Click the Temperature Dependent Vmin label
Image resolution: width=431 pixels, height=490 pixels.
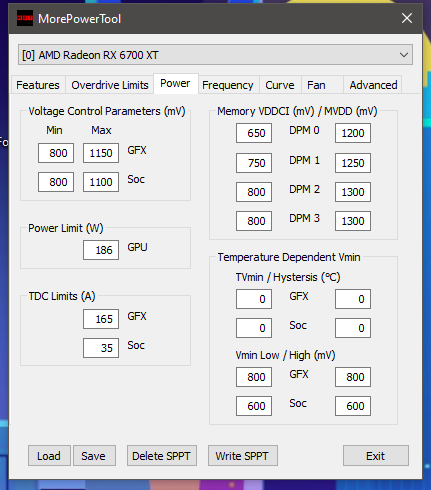tap(289, 257)
